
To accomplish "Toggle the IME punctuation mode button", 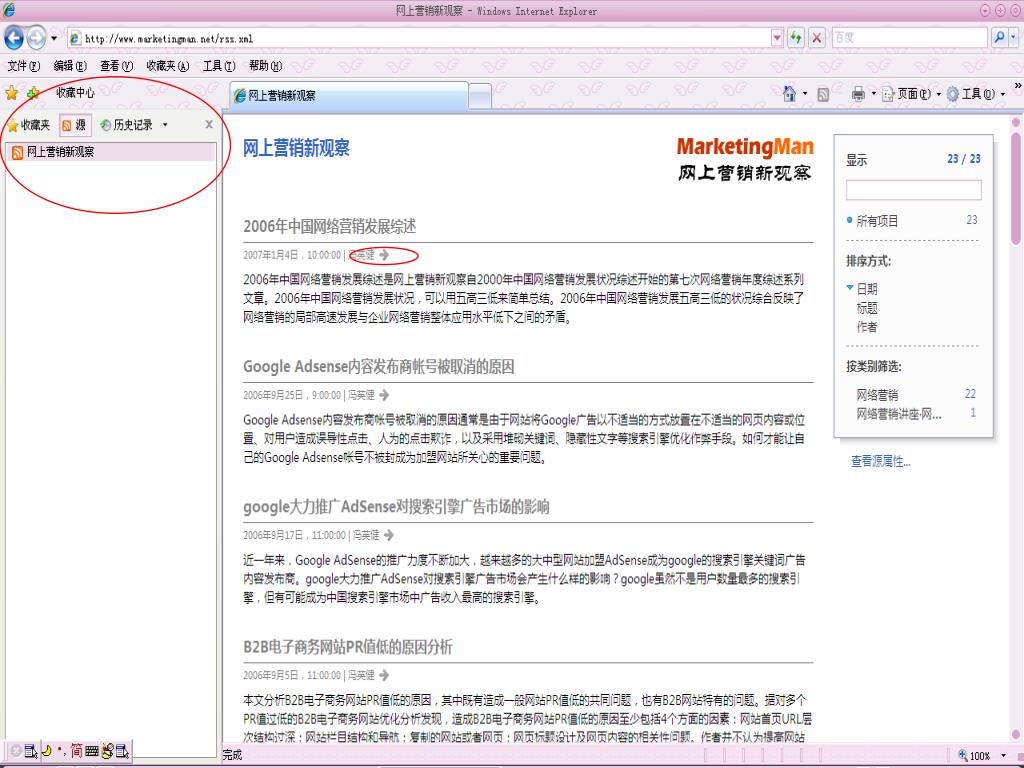I will coord(61,751).
